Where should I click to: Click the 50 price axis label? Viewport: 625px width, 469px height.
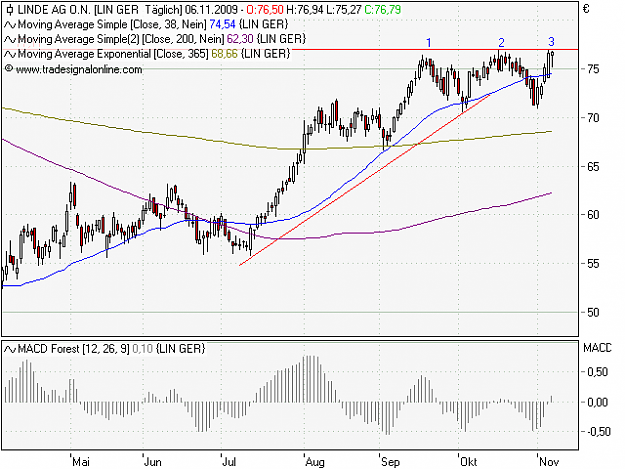coord(593,312)
